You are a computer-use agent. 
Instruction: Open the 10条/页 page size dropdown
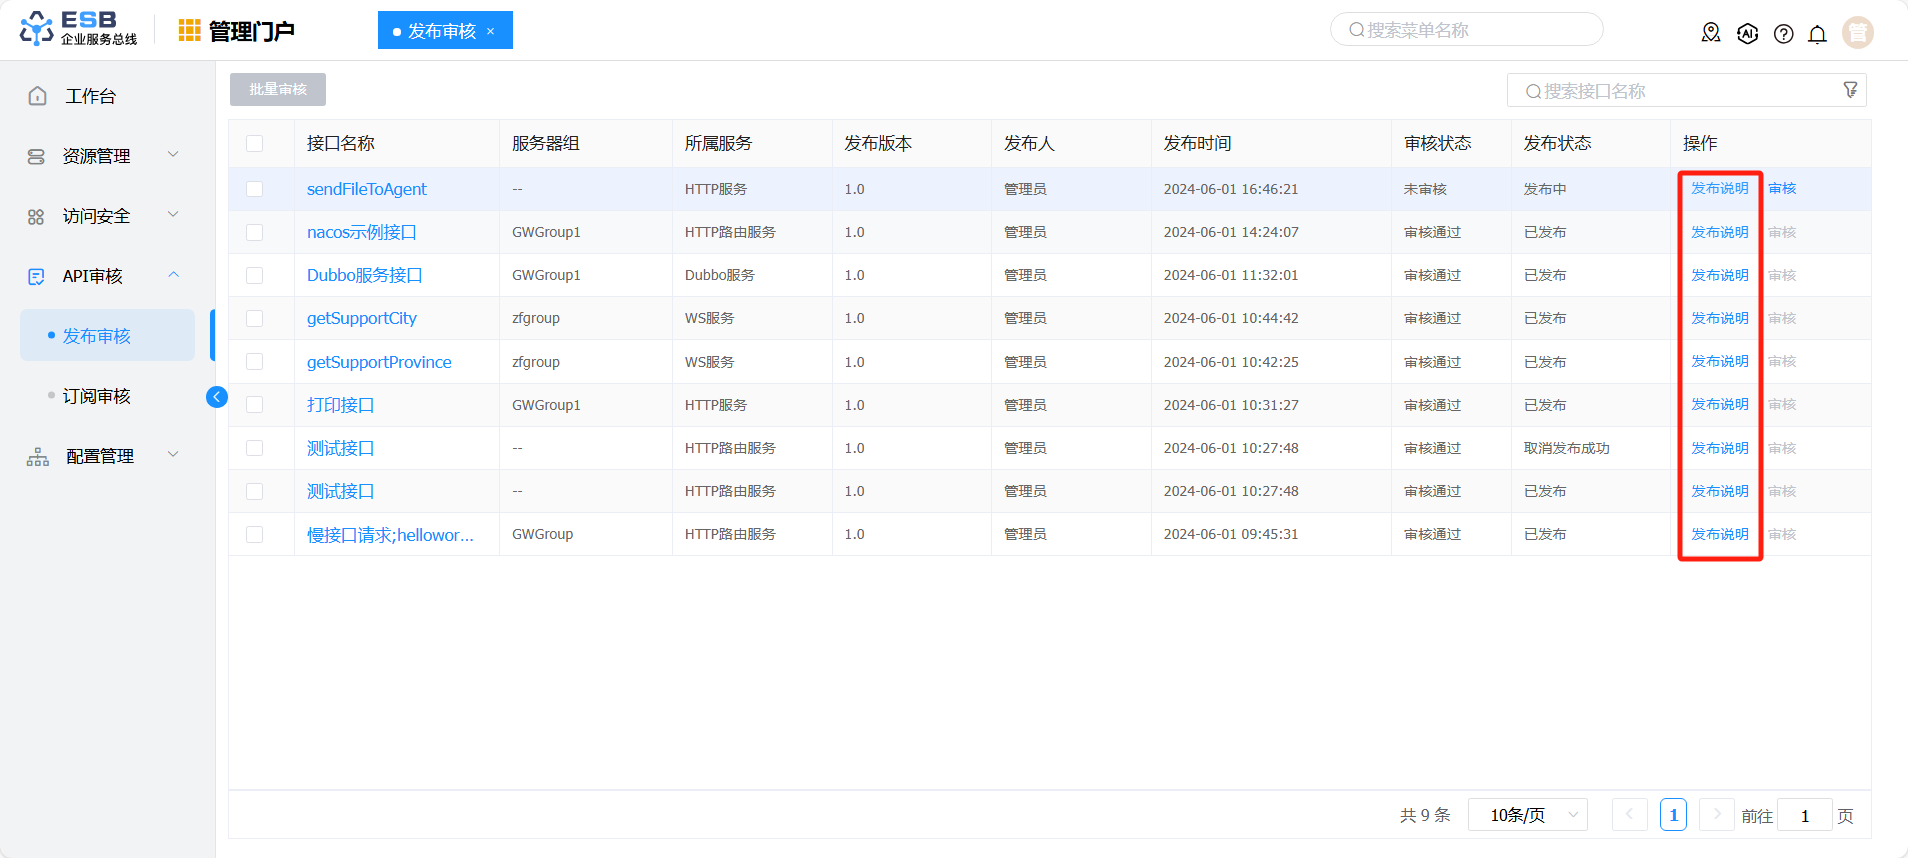point(1527,815)
